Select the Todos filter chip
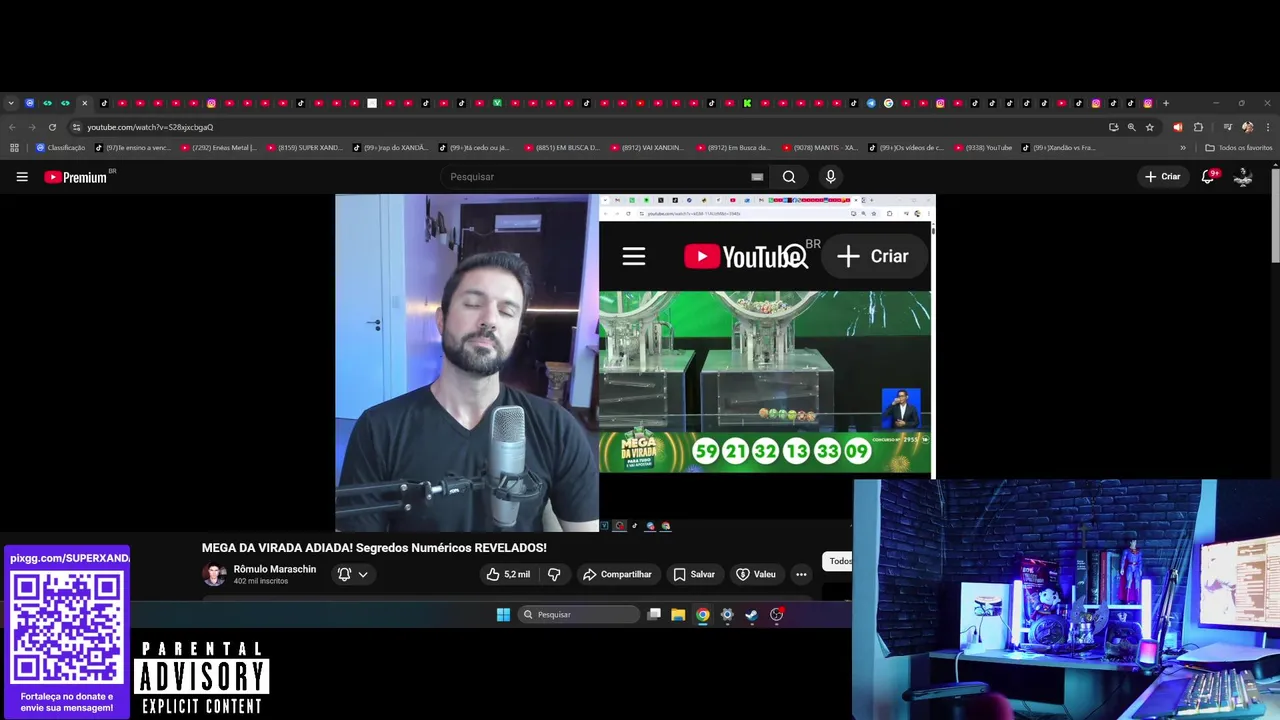The image size is (1280, 720). [838, 561]
